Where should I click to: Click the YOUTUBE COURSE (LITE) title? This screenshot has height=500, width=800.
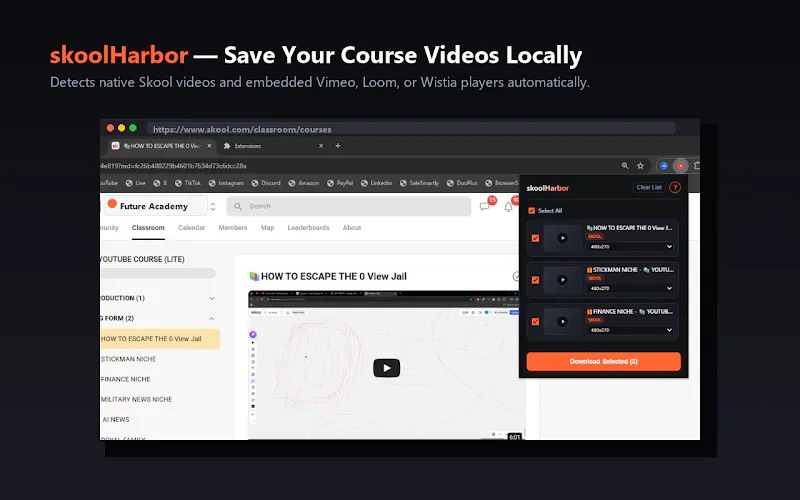142,259
